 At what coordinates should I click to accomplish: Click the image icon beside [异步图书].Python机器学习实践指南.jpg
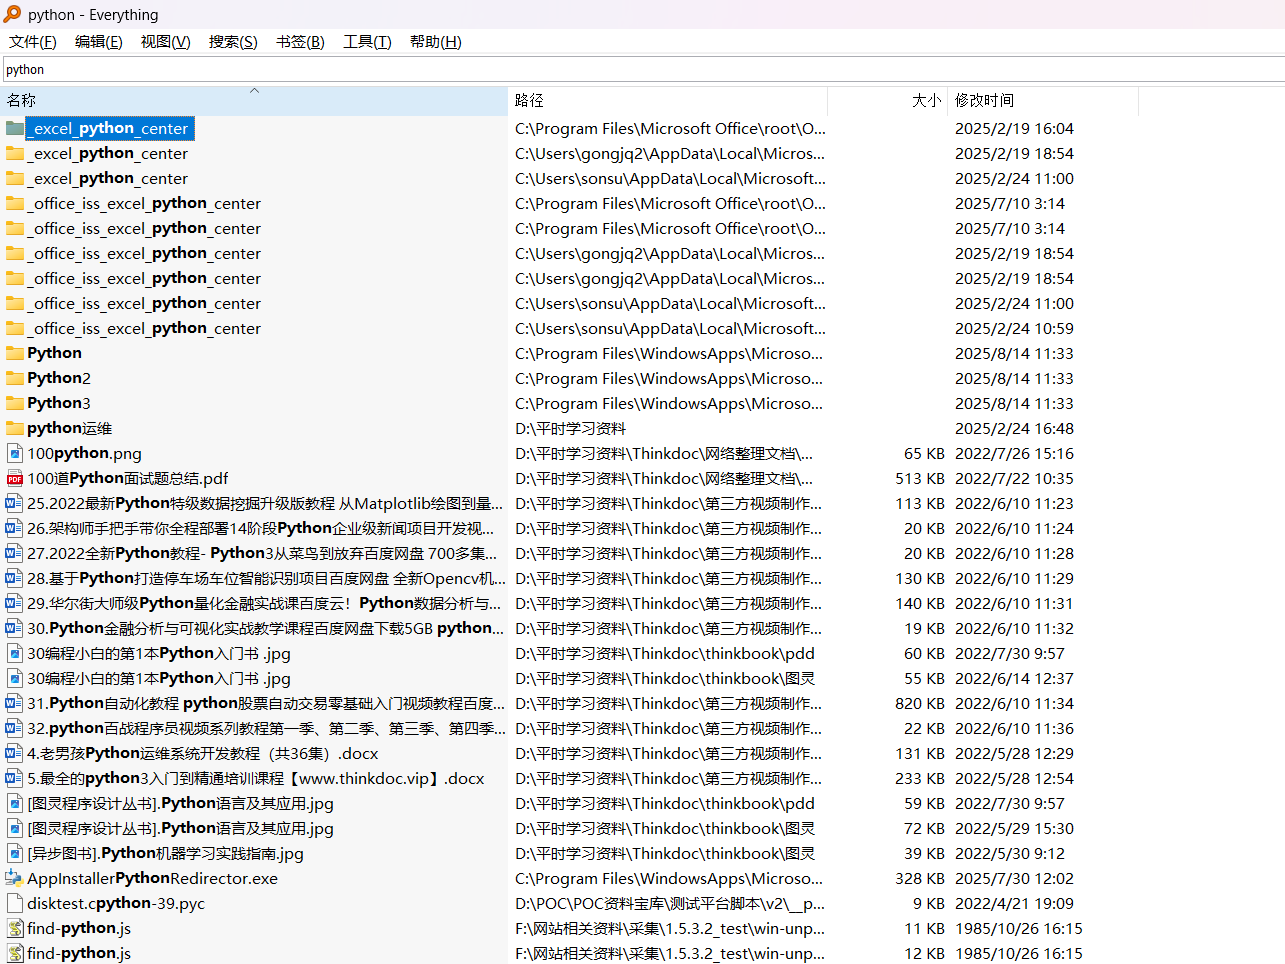click(14, 853)
